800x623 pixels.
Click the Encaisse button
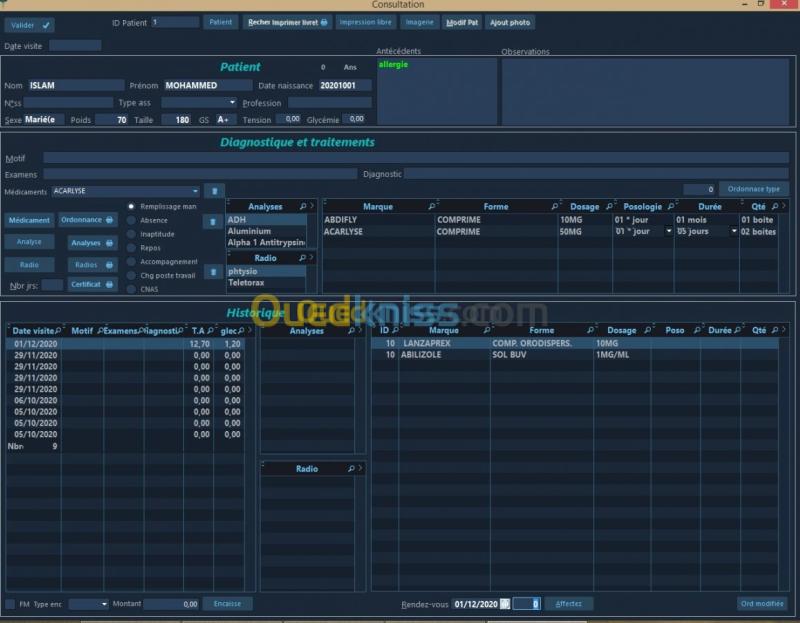tap(227, 604)
